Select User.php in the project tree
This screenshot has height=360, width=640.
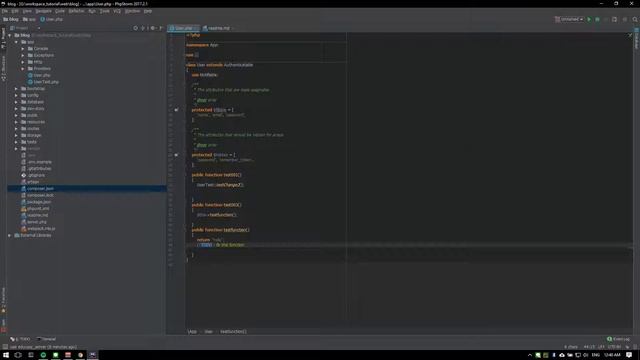pos(39,75)
